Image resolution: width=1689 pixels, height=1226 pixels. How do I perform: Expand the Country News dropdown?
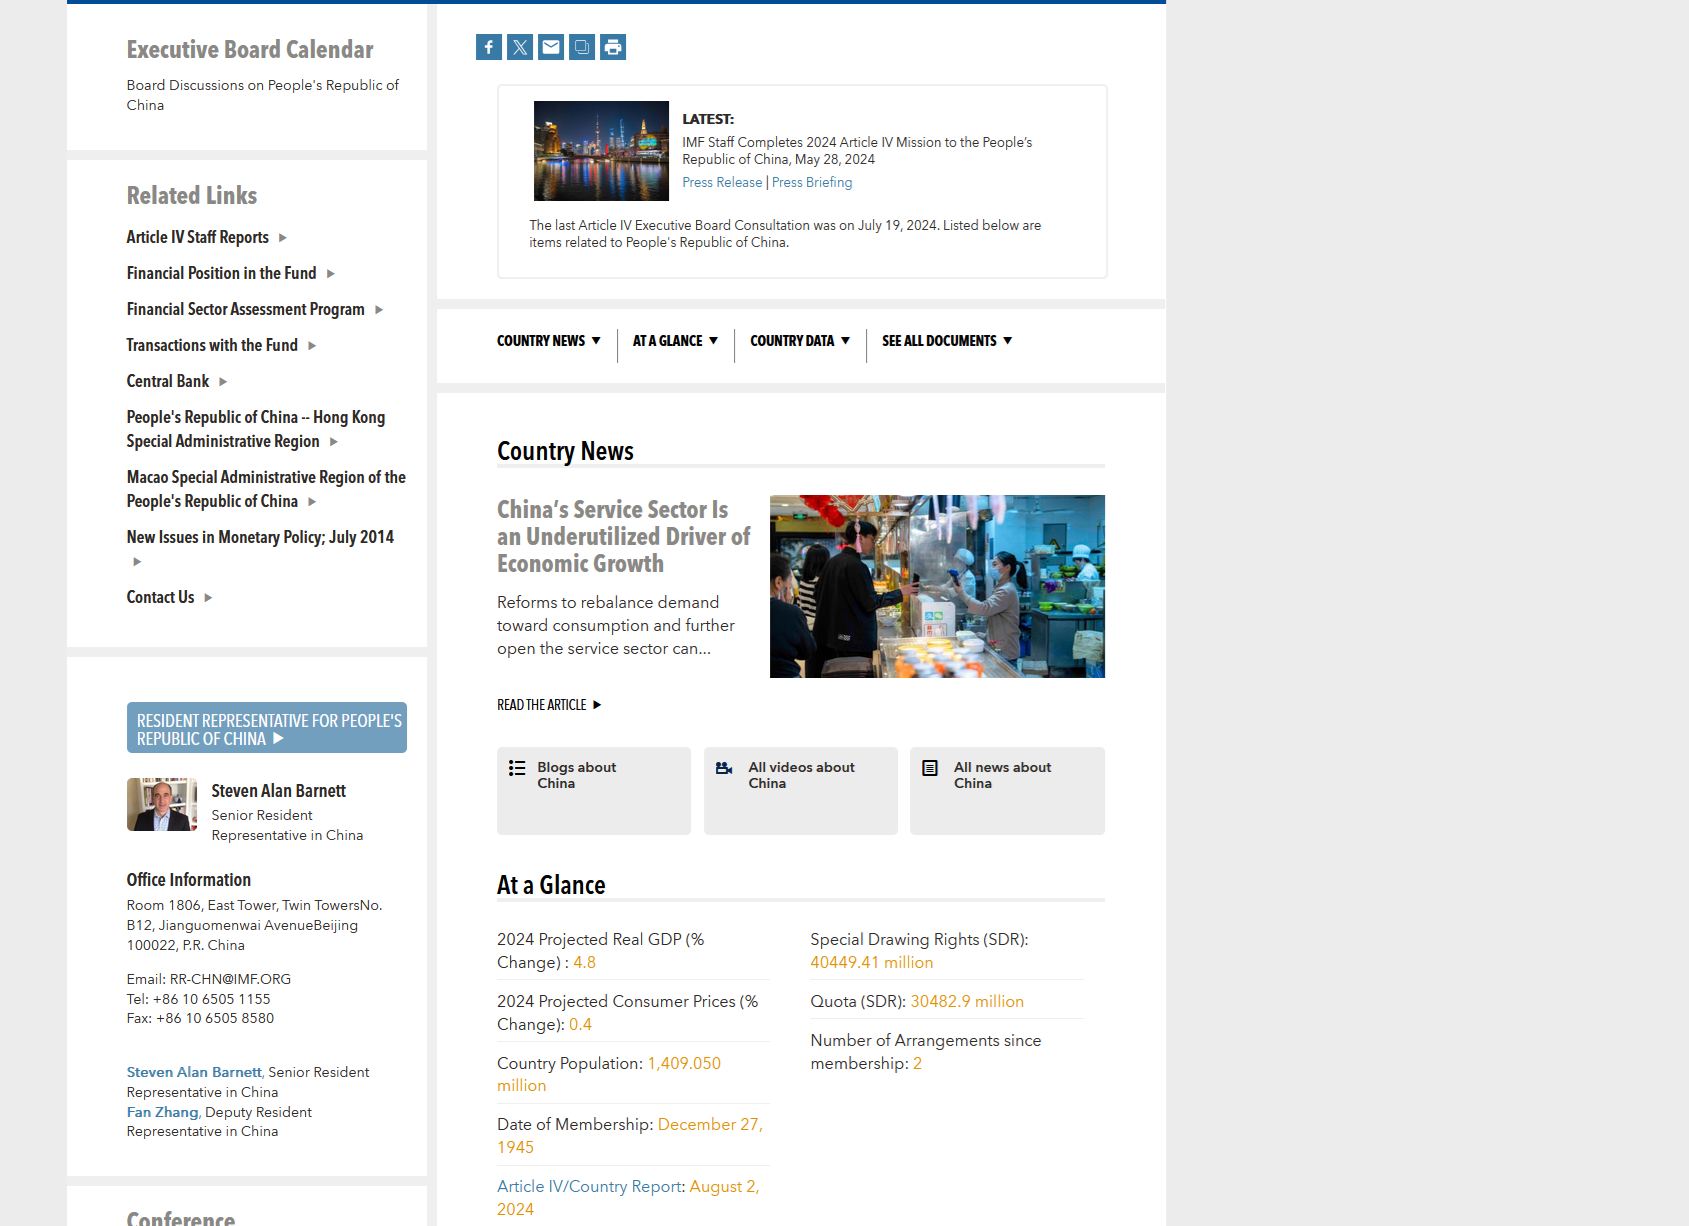click(x=549, y=341)
